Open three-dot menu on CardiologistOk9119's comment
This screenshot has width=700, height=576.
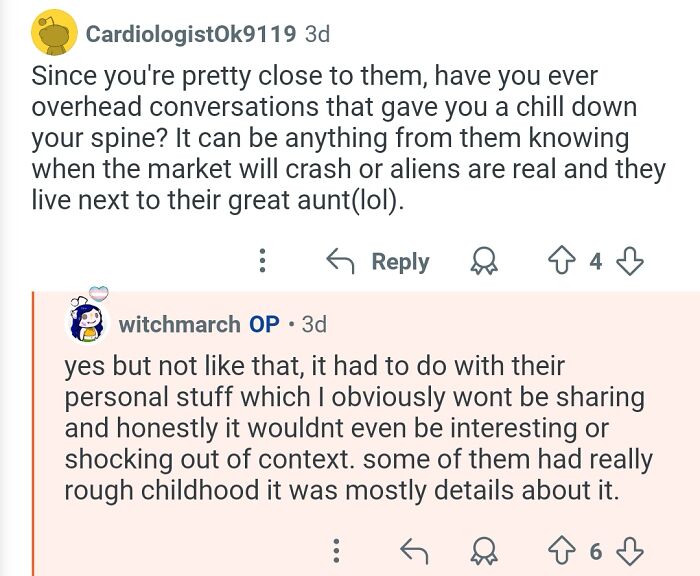tap(262, 261)
